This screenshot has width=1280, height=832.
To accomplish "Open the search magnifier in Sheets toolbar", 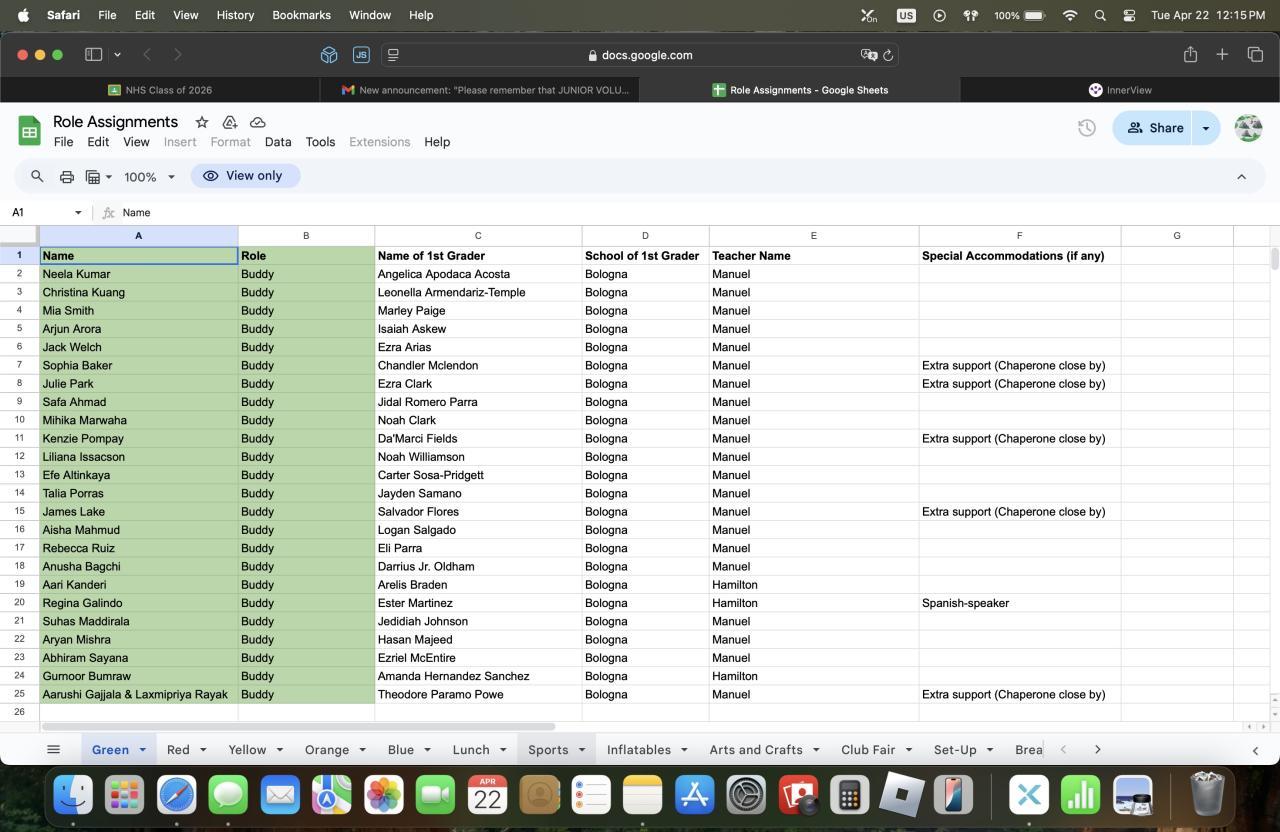I will click(37, 176).
